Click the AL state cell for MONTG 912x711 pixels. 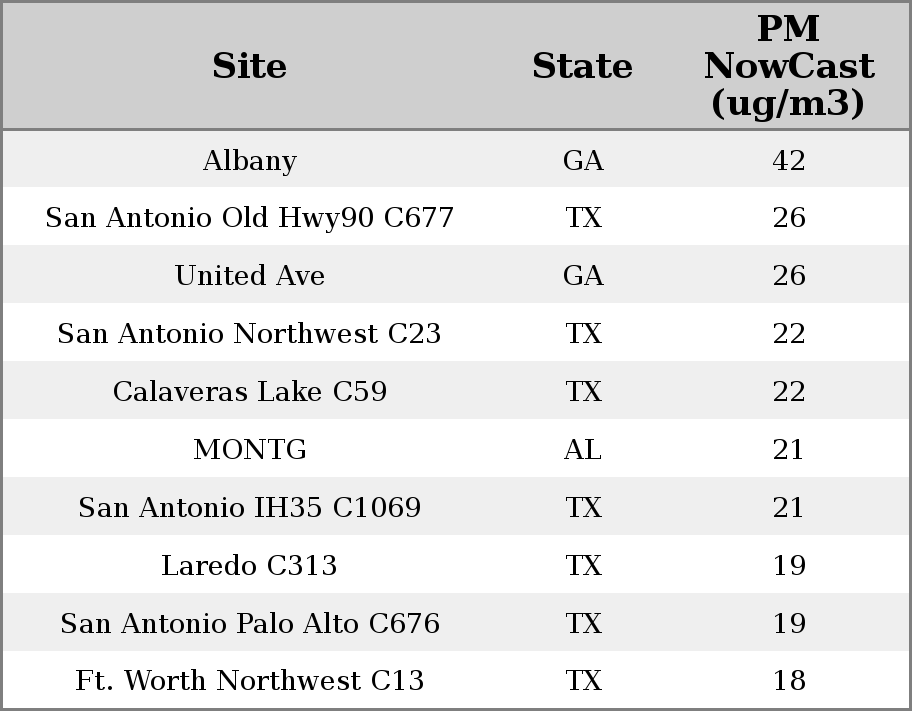point(583,450)
